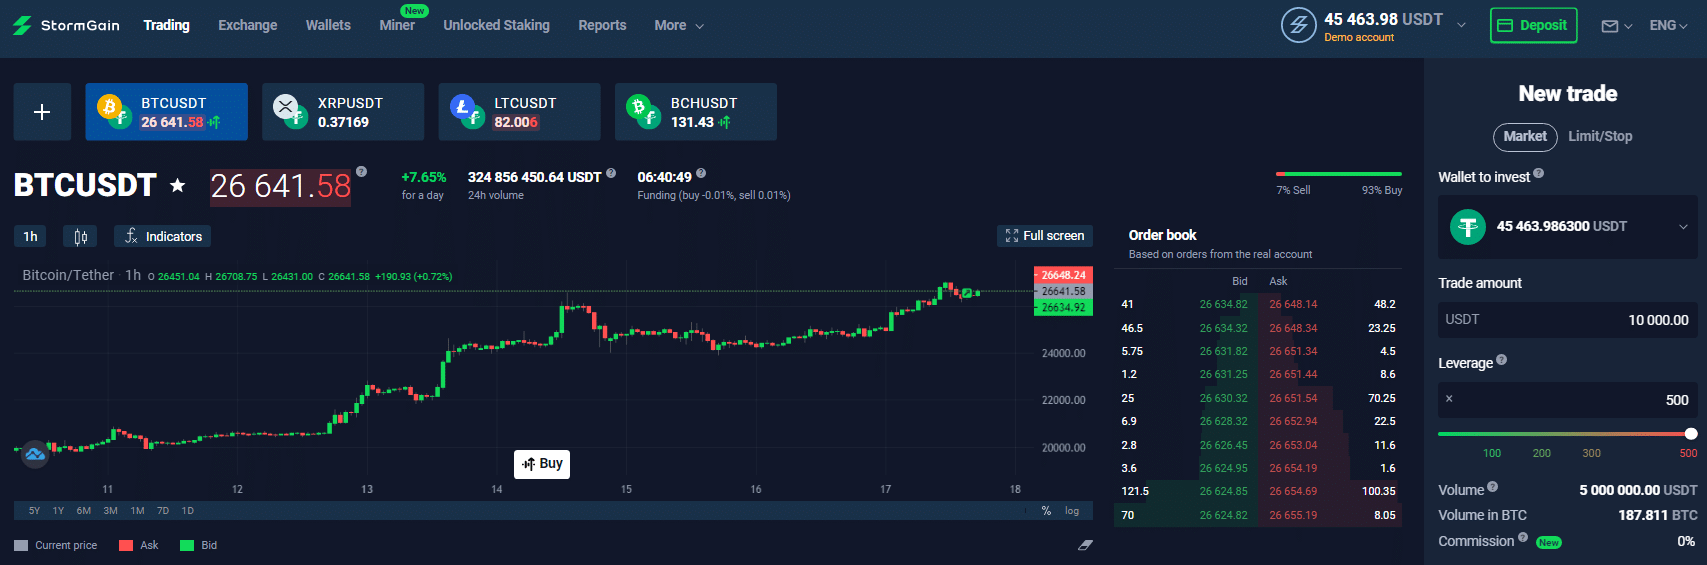The height and width of the screenshot is (565, 1707).
Task: Open the Reports page
Action: tap(602, 25)
